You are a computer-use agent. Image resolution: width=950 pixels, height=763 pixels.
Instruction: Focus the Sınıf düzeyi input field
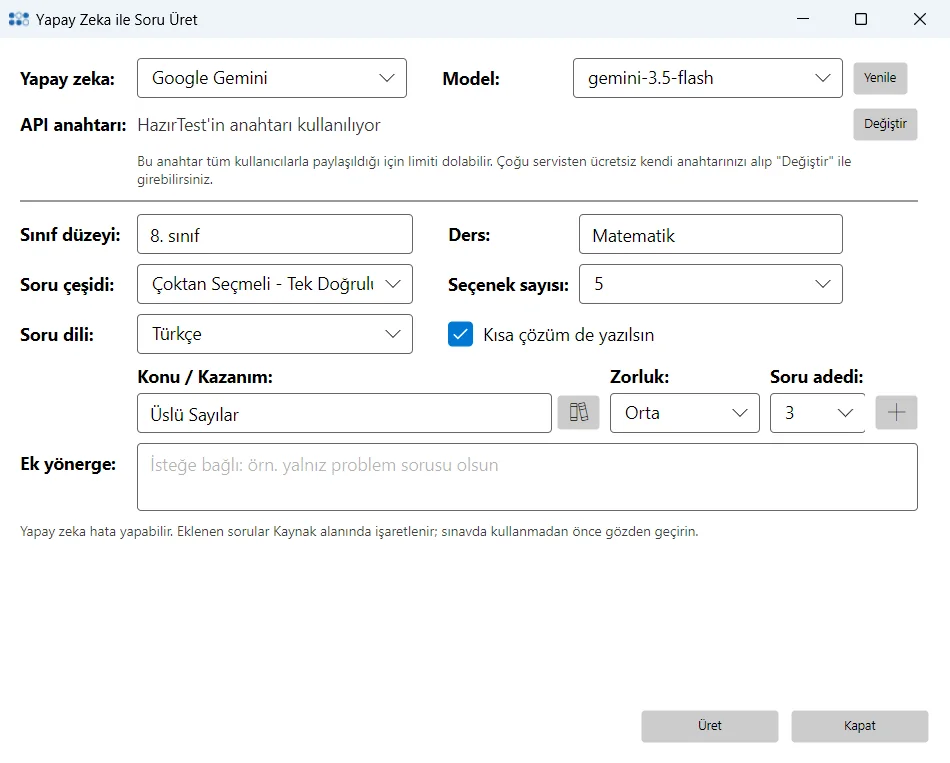tap(275, 235)
